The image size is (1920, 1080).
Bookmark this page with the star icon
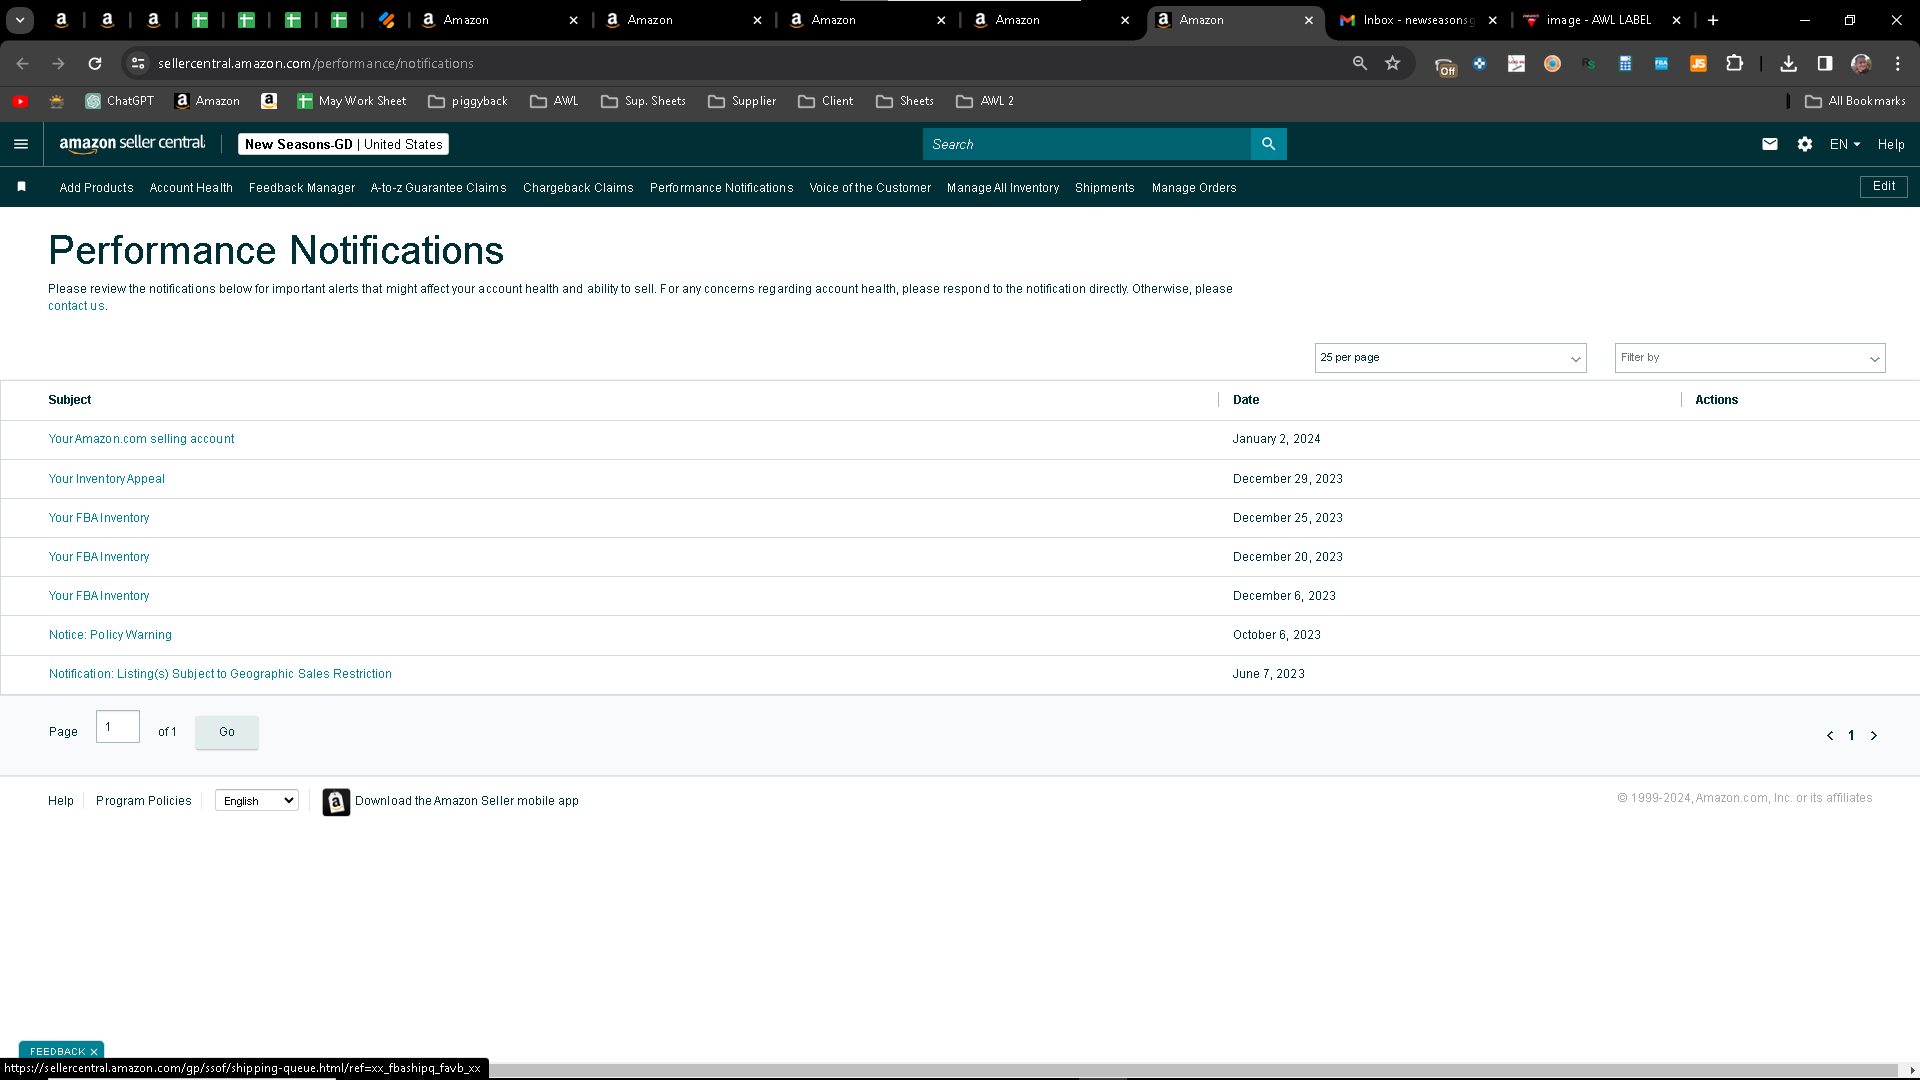[x=1393, y=63]
